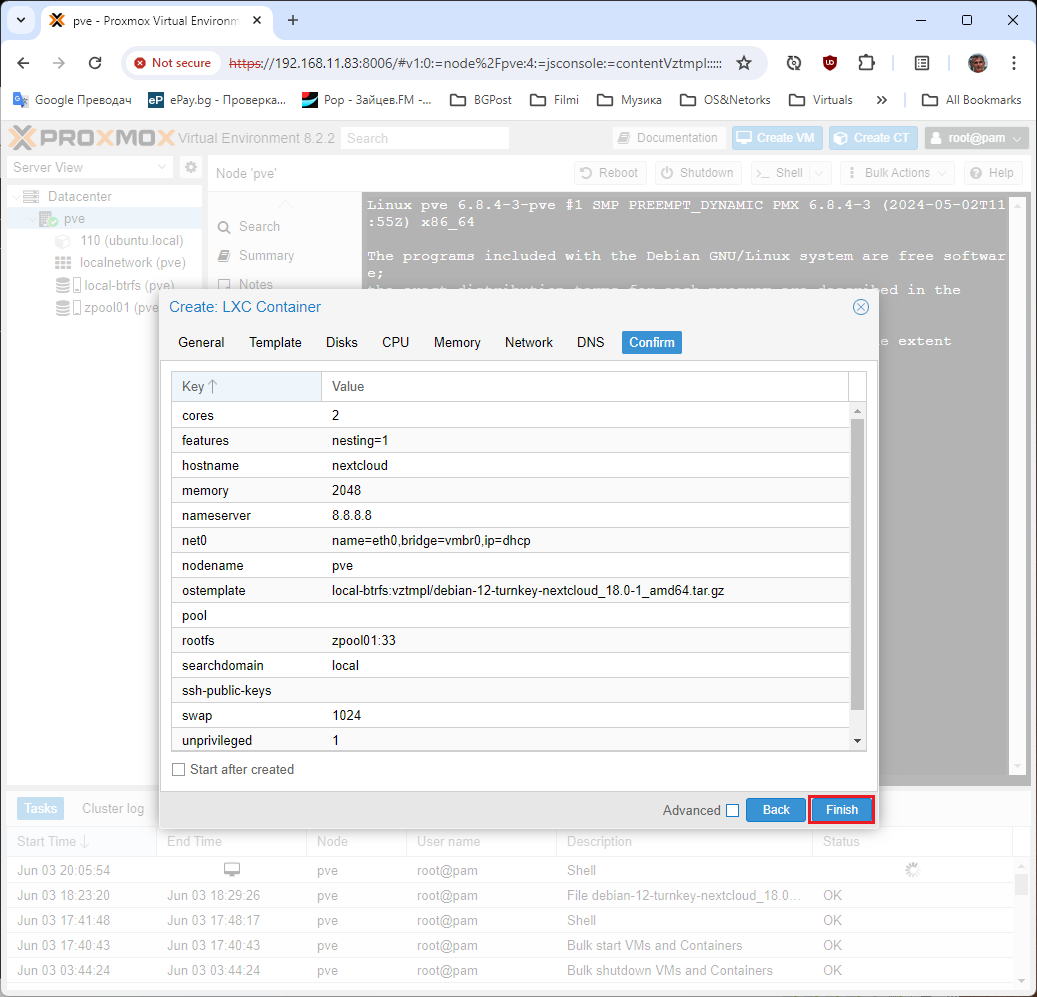
Task: Collapse the Datacenter tree node
Action: tap(17, 196)
